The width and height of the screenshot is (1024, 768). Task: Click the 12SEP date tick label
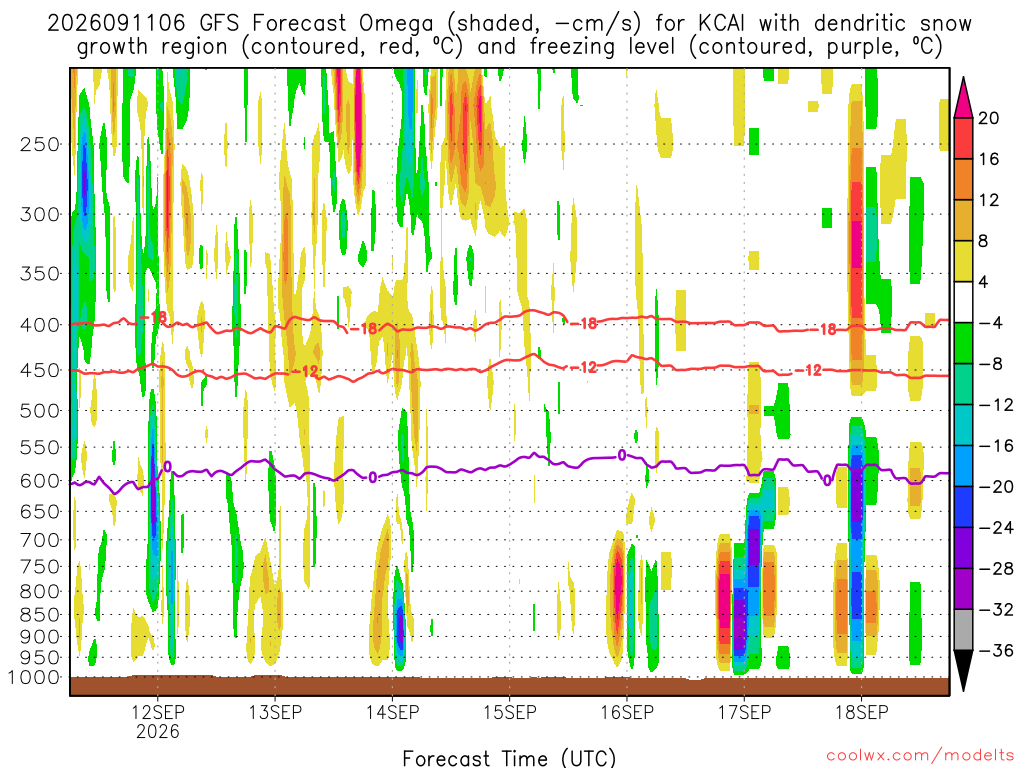[157, 712]
